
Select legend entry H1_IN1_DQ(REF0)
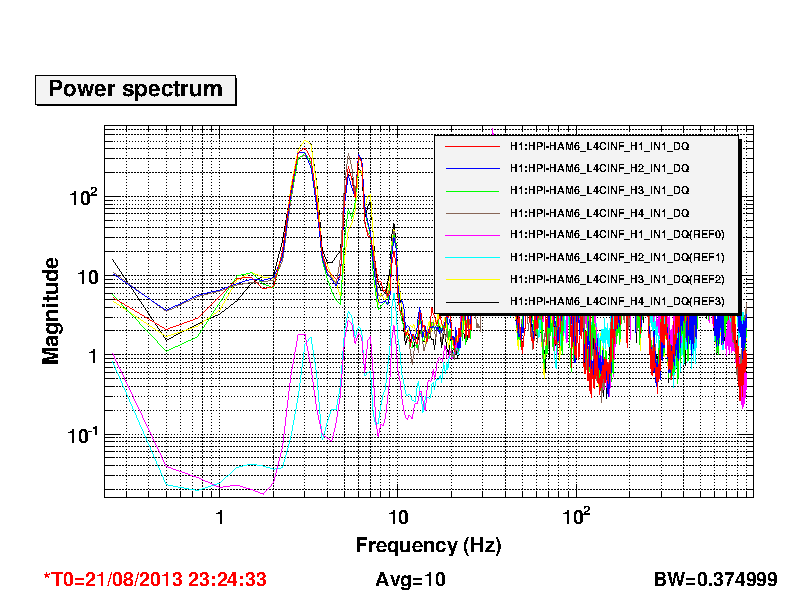click(x=617, y=235)
